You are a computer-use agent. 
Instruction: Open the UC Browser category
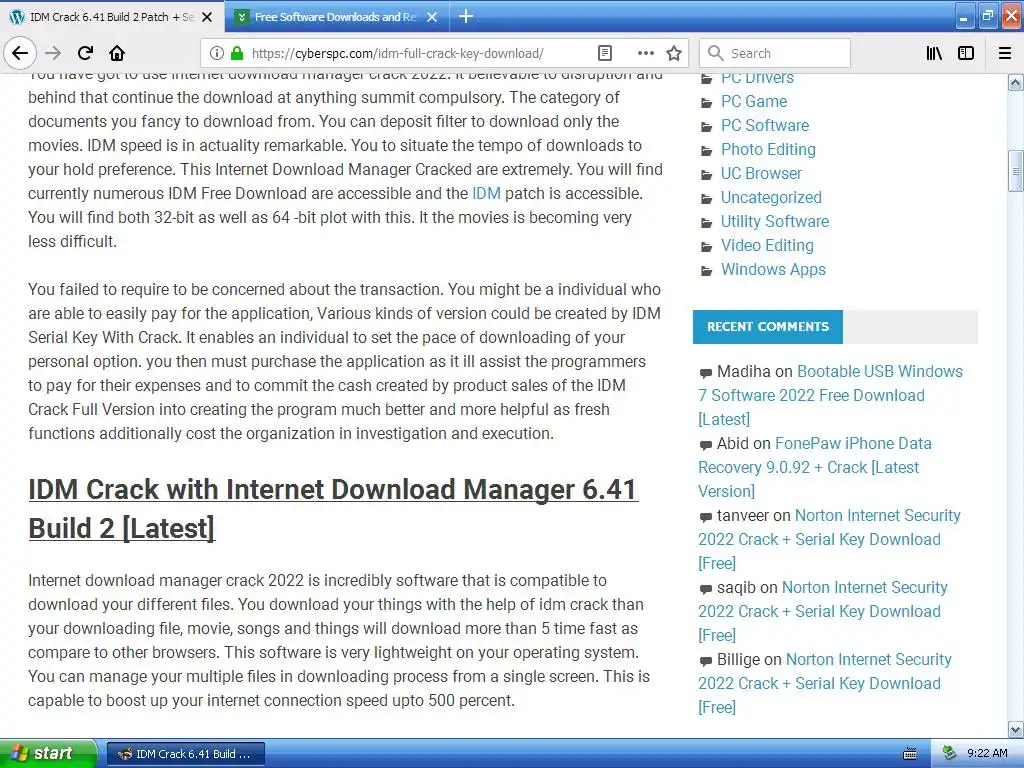[761, 173]
